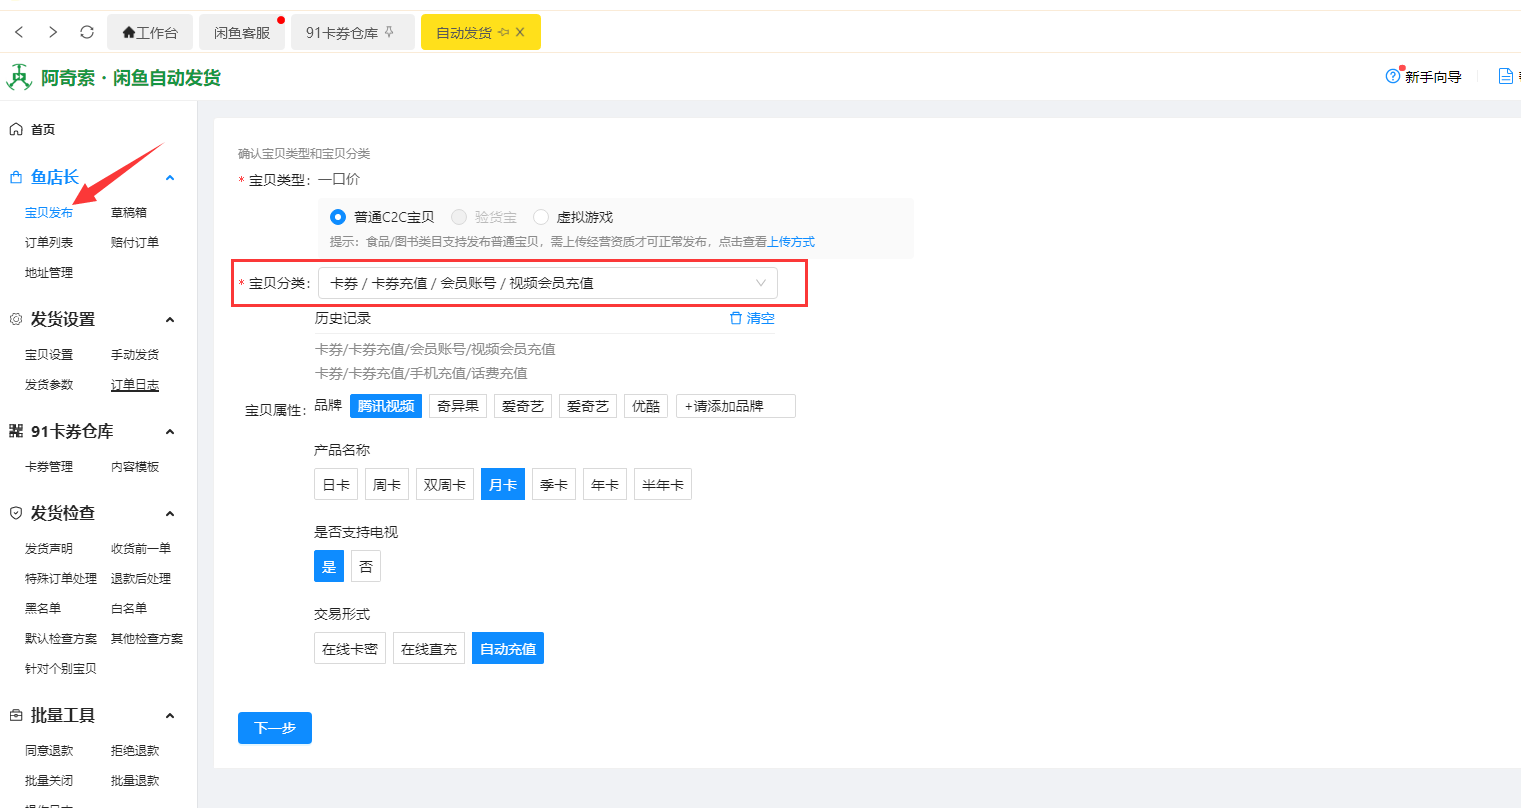Choose 是 for 是否支持电视
1521x808 pixels.
(x=329, y=566)
